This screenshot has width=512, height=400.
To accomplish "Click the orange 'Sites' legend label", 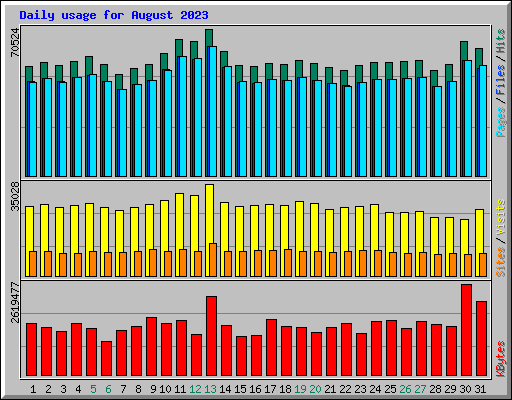I will pos(501,262).
